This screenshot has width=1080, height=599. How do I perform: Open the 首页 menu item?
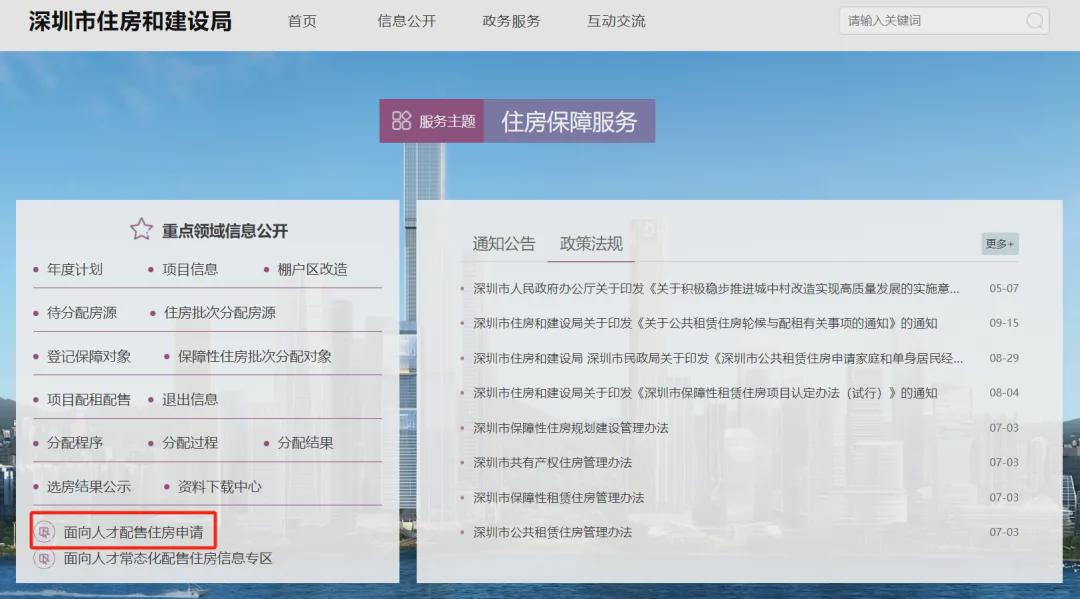pyautogui.click(x=302, y=21)
